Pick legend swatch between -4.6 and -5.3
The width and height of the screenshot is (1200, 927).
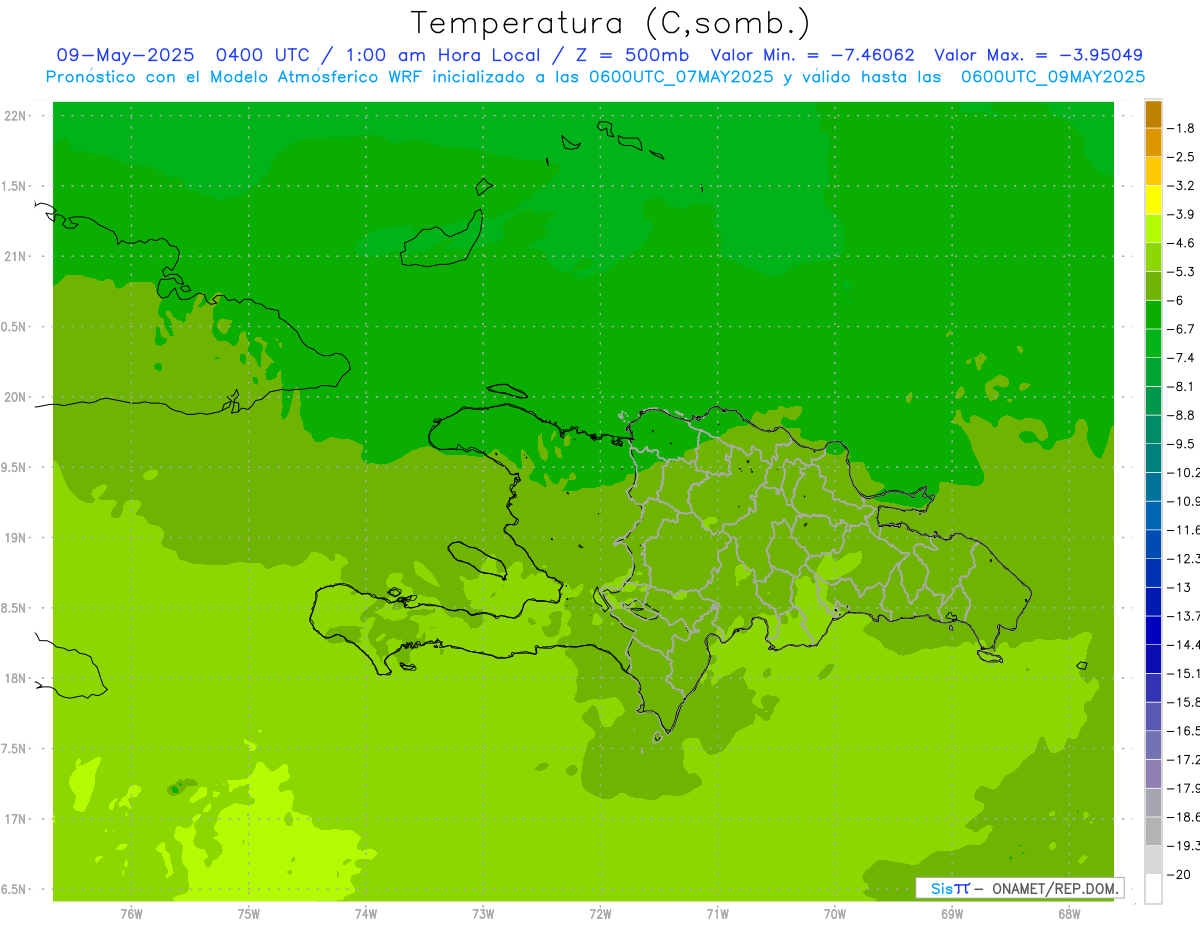point(1153,258)
